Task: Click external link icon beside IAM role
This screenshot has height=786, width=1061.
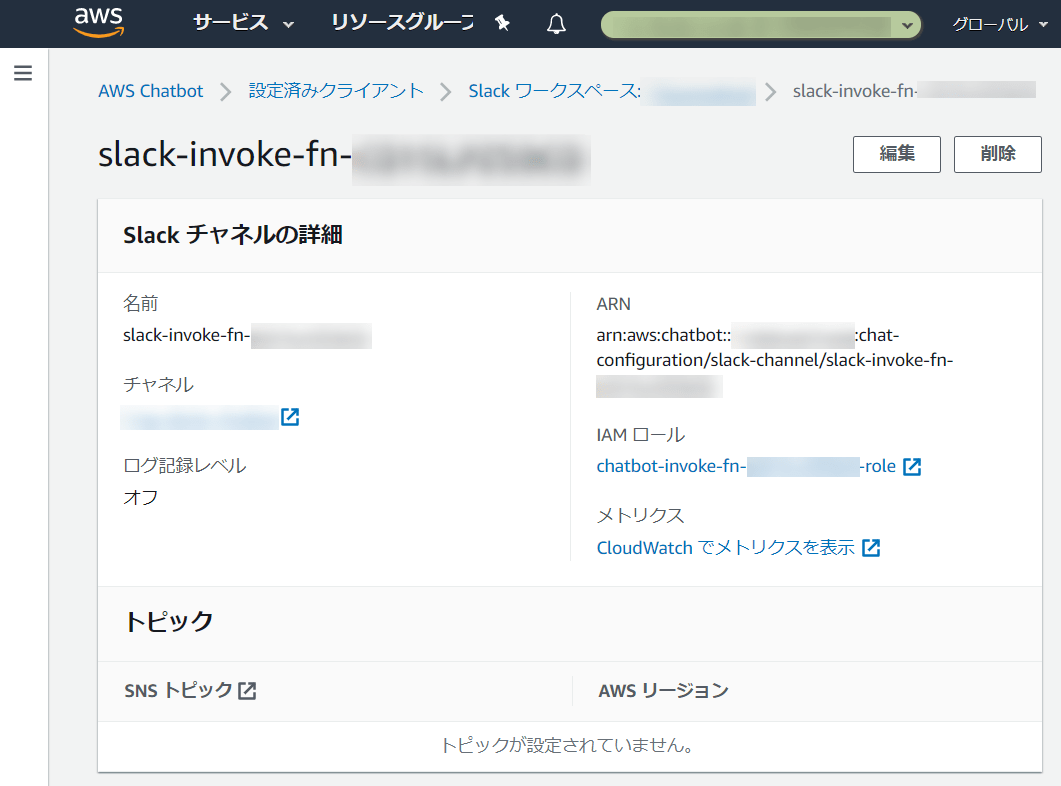Action: [912, 467]
